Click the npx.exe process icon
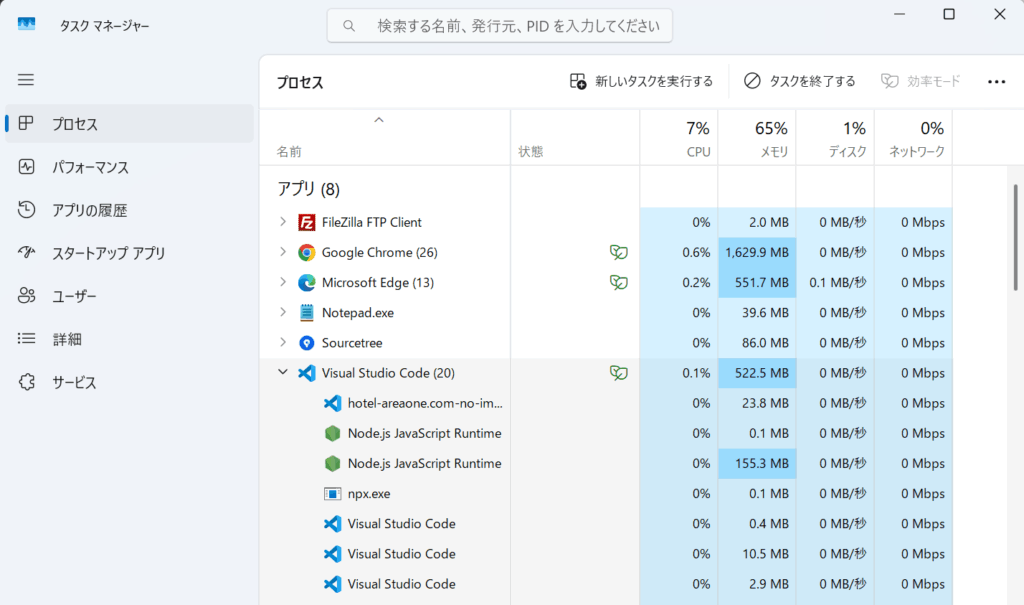The width and height of the screenshot is (1024, 605). (x=332, y=493)
